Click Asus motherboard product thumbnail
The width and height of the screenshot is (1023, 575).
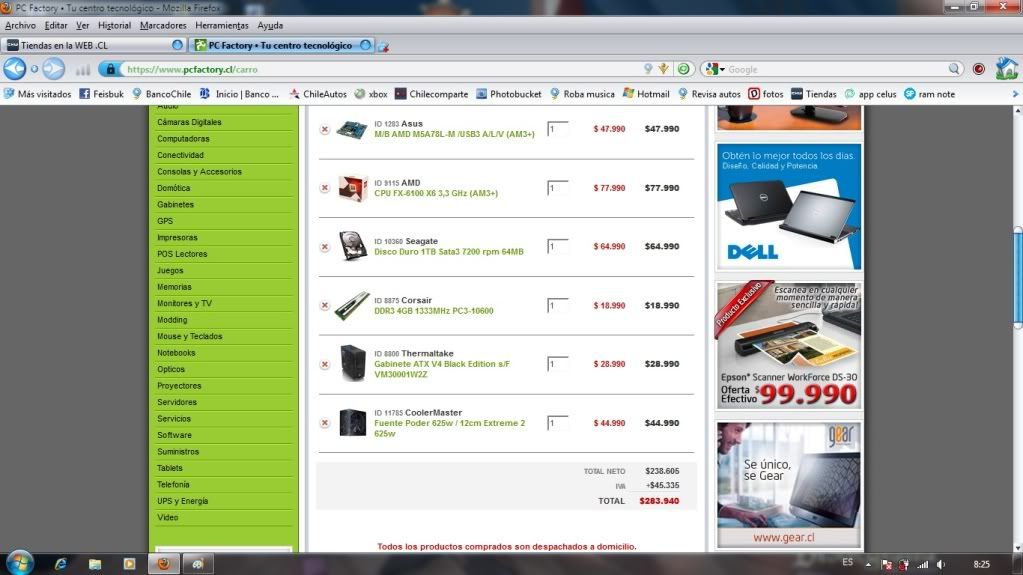point(352,129)
